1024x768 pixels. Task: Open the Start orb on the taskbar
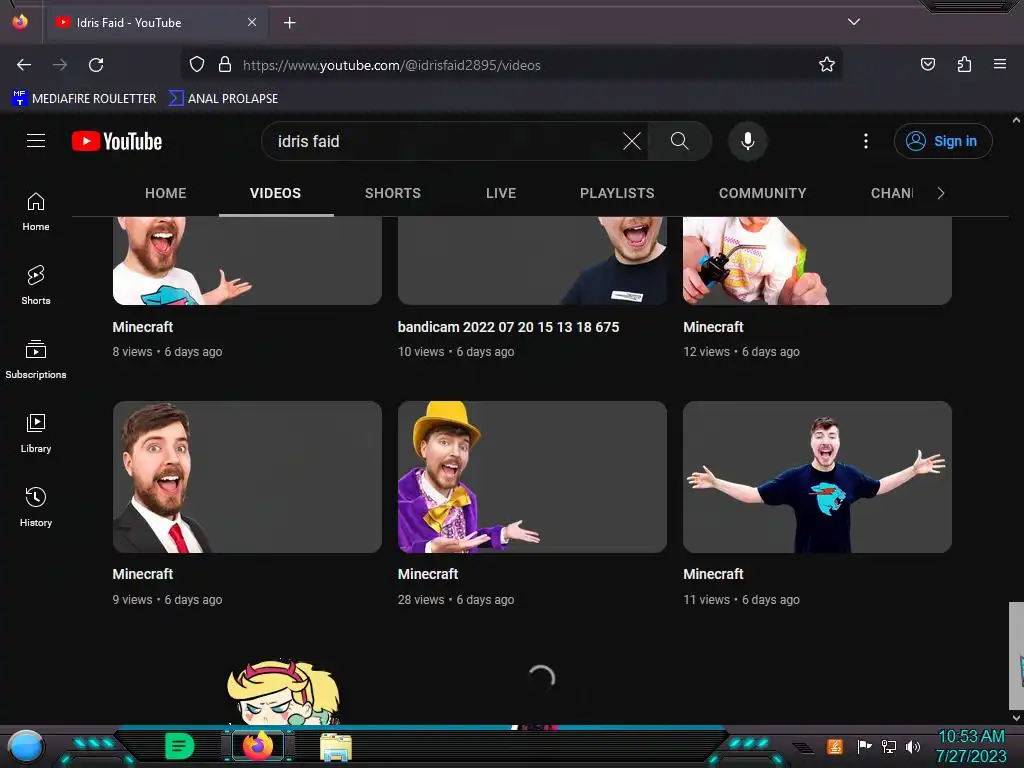tap(26, 747)
